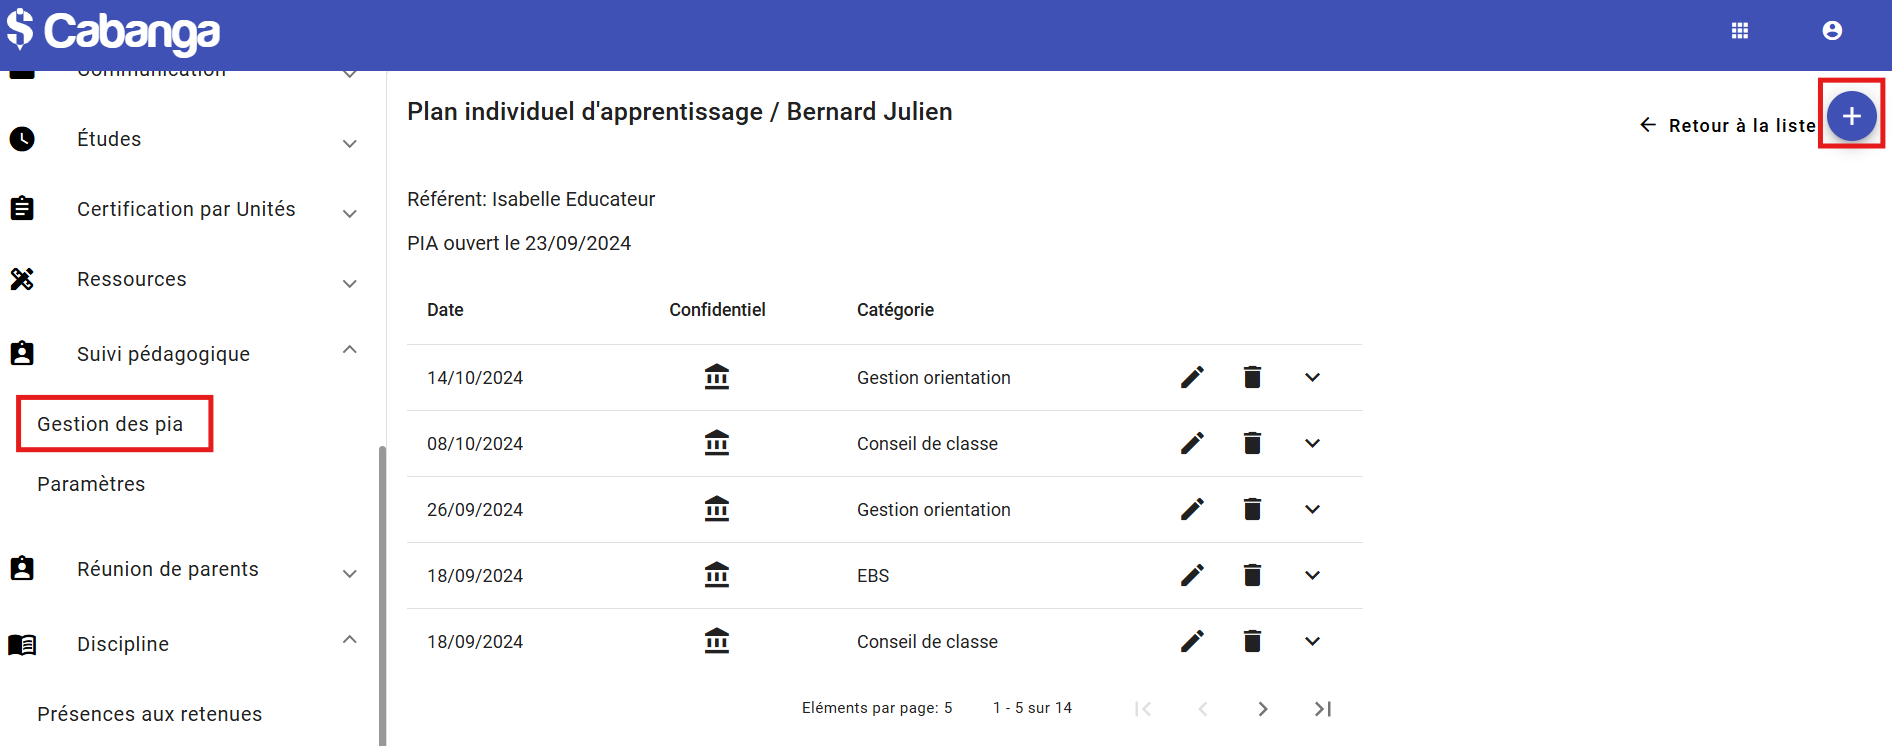Image resolution: width=1892 pixels, height=746 pixels.
Task: Click the 08/10/2024 date cell
Action: point(475,444)
